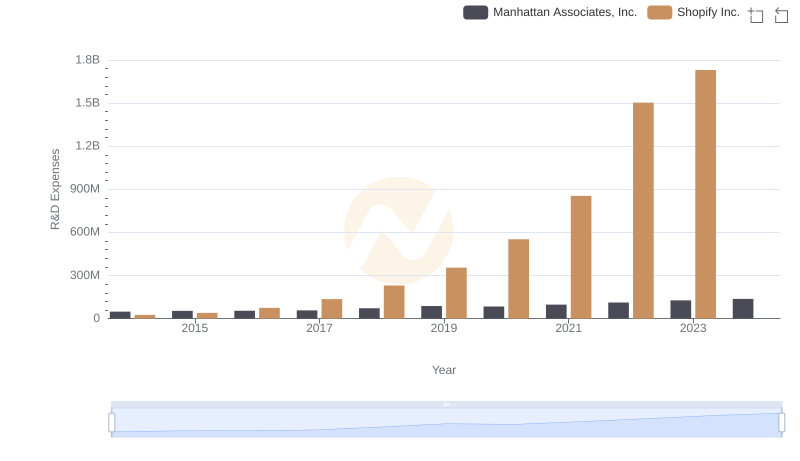Click the 1.8B y-axis label
The height and width of the screenshot is (461, 800).
(x=88, y=60)
